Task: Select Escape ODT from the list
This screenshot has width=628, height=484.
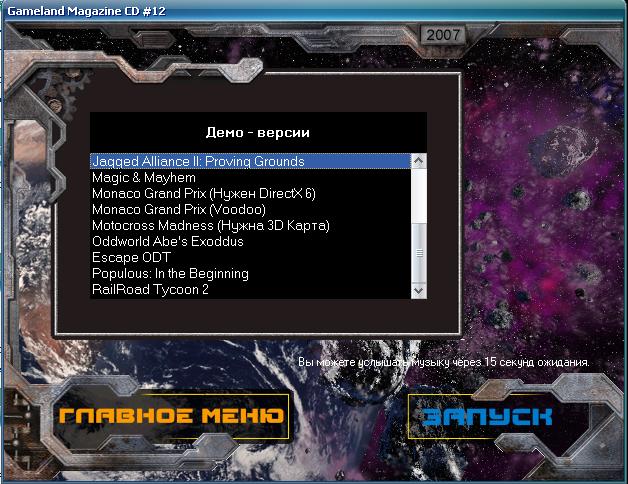Action: coord(251,258)
